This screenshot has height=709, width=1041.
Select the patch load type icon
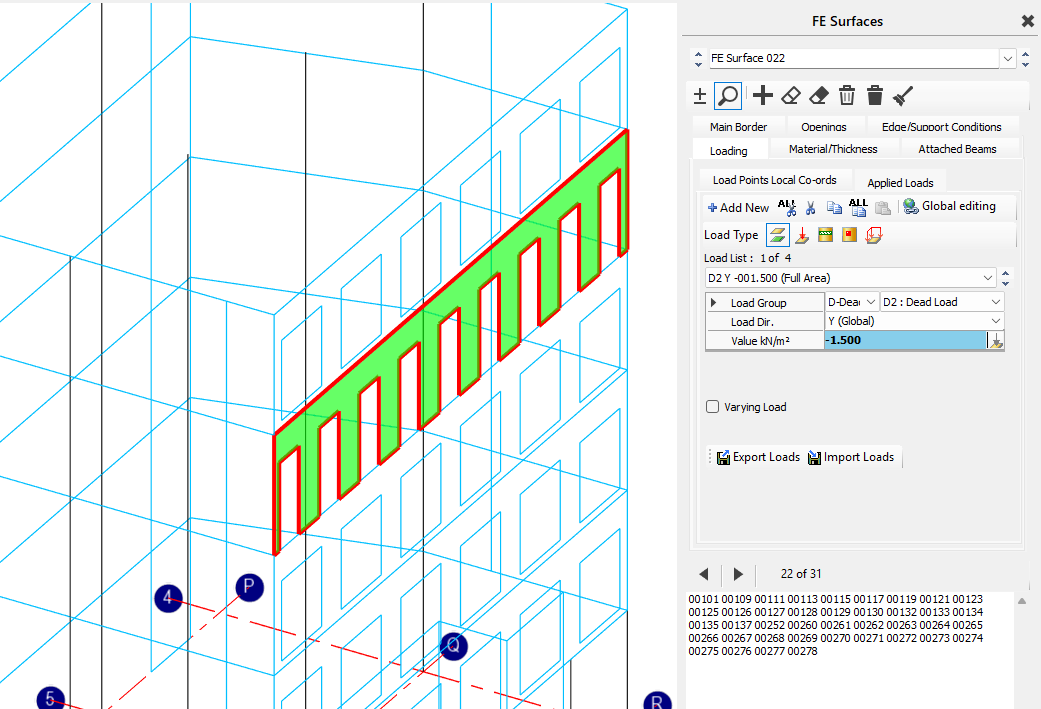(849, 235)
